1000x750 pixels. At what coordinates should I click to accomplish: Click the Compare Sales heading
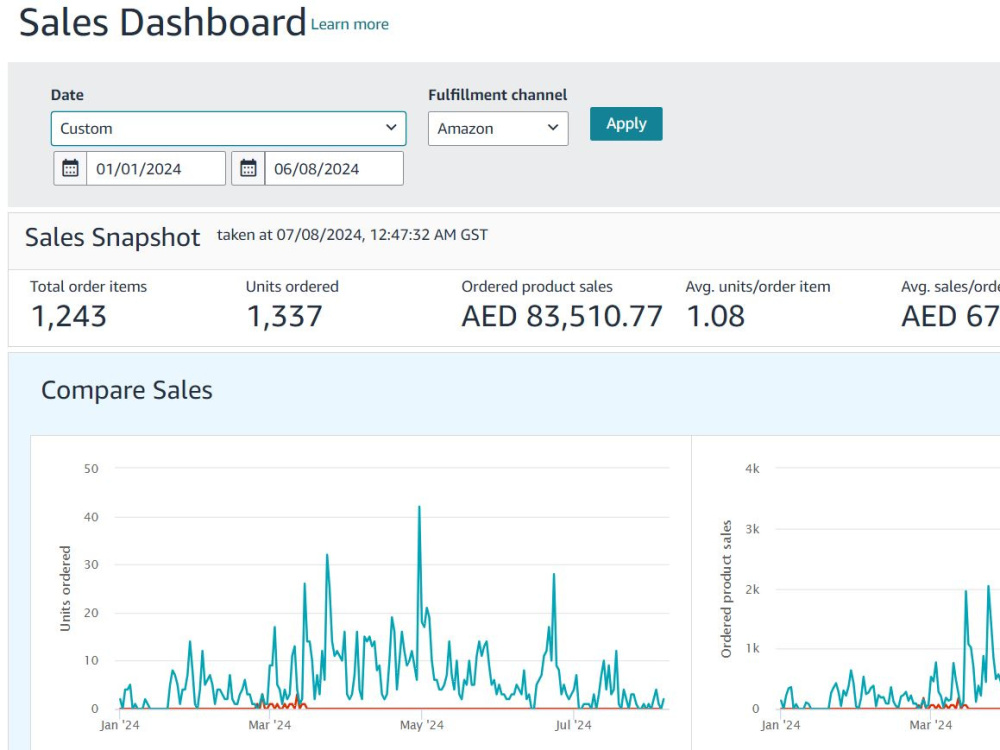point(127,390)
